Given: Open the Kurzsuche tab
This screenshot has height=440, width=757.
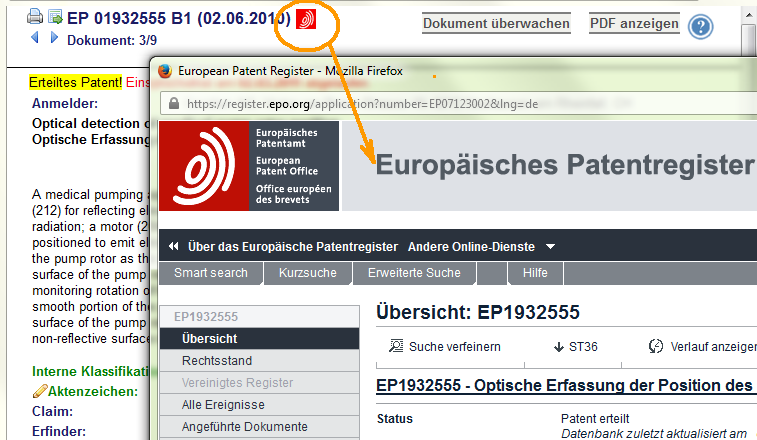Looking at the screenshot, I should point(308,273).
